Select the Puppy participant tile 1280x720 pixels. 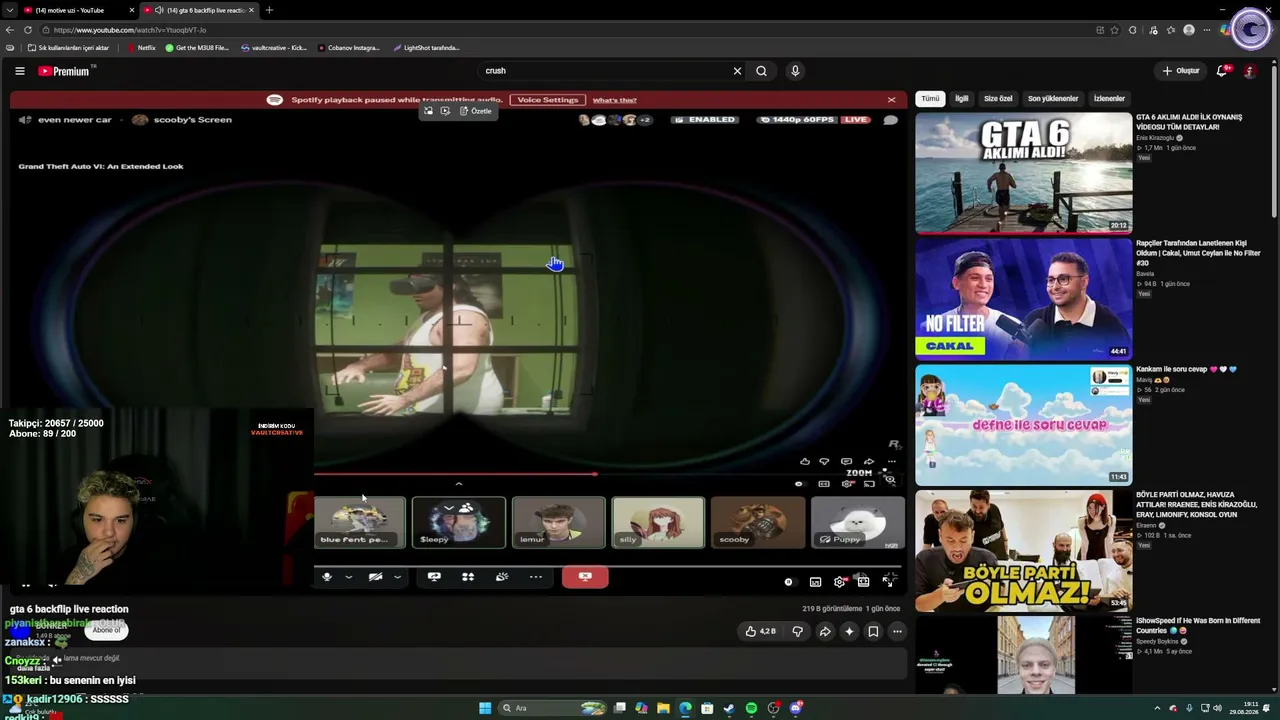coord(857,522)
